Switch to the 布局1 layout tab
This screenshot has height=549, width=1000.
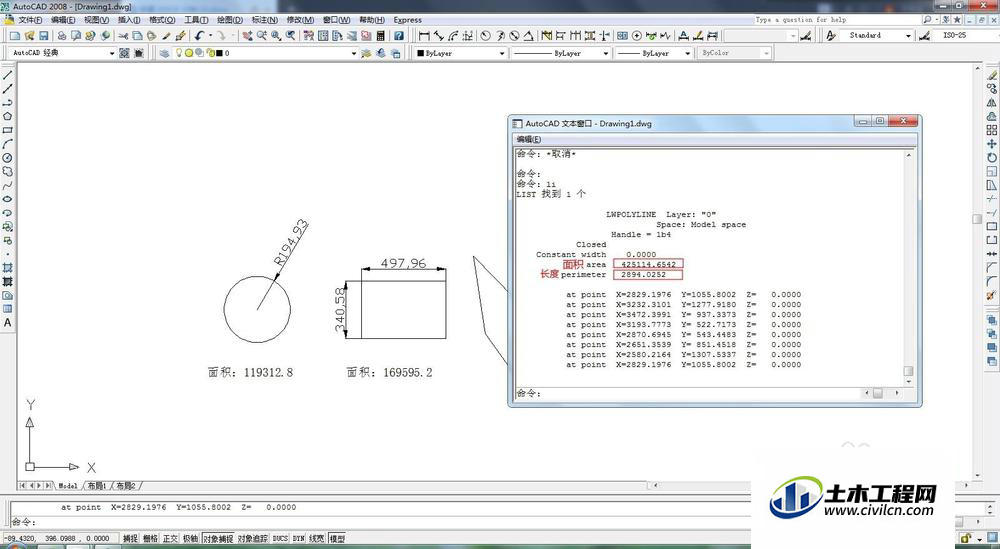pyautogui.click(x=96, y=486)
